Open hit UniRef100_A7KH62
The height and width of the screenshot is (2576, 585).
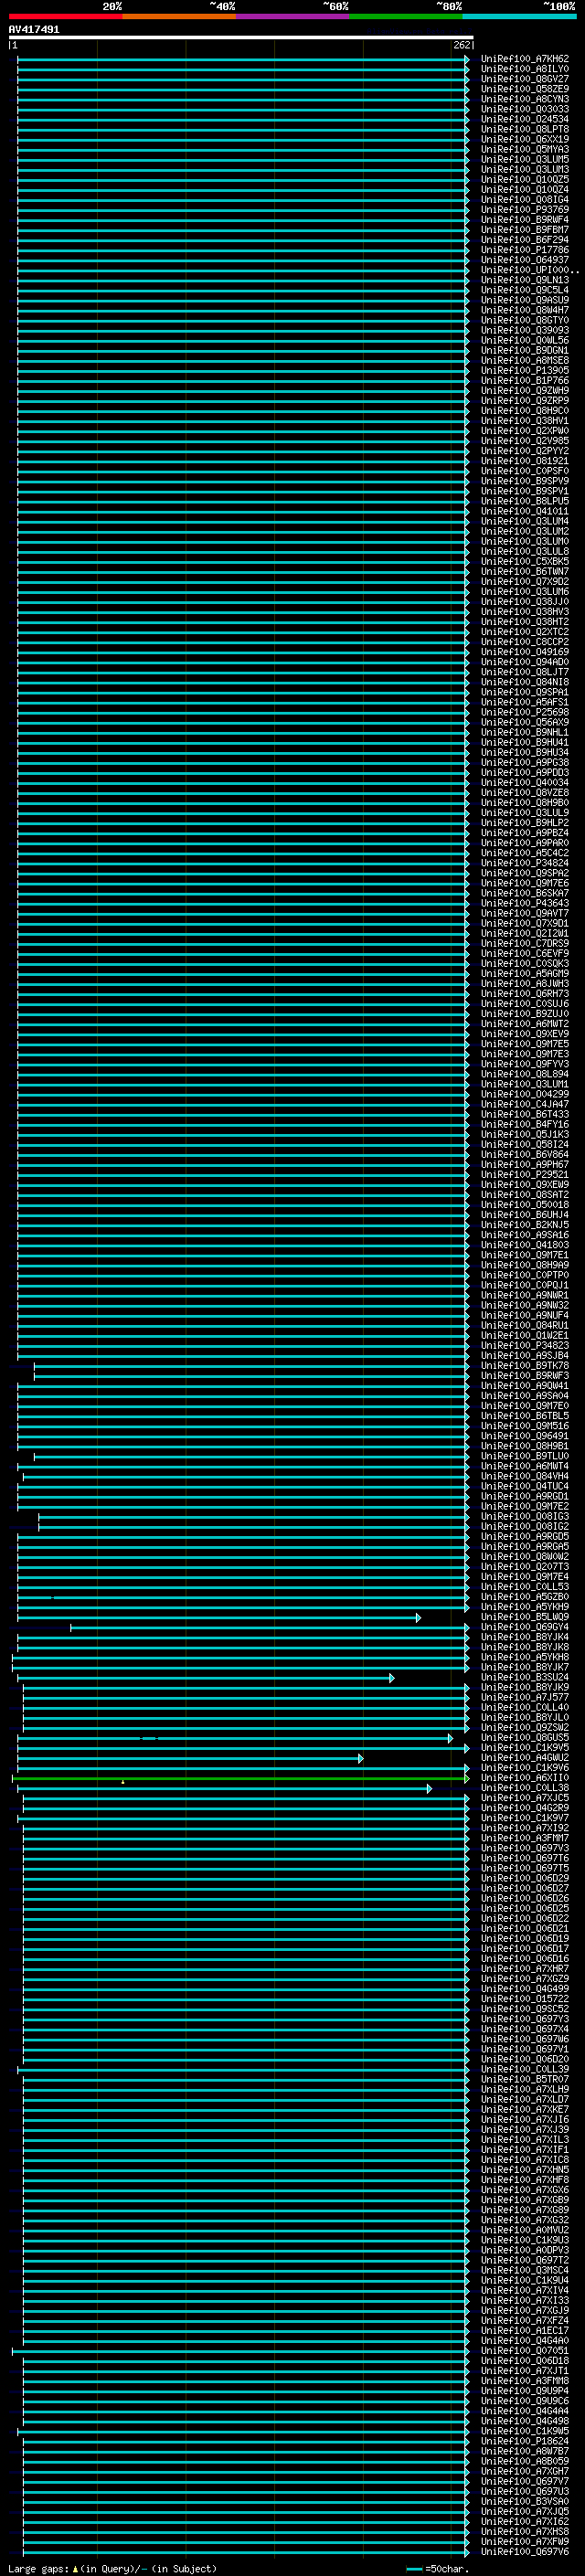[525, 59]
